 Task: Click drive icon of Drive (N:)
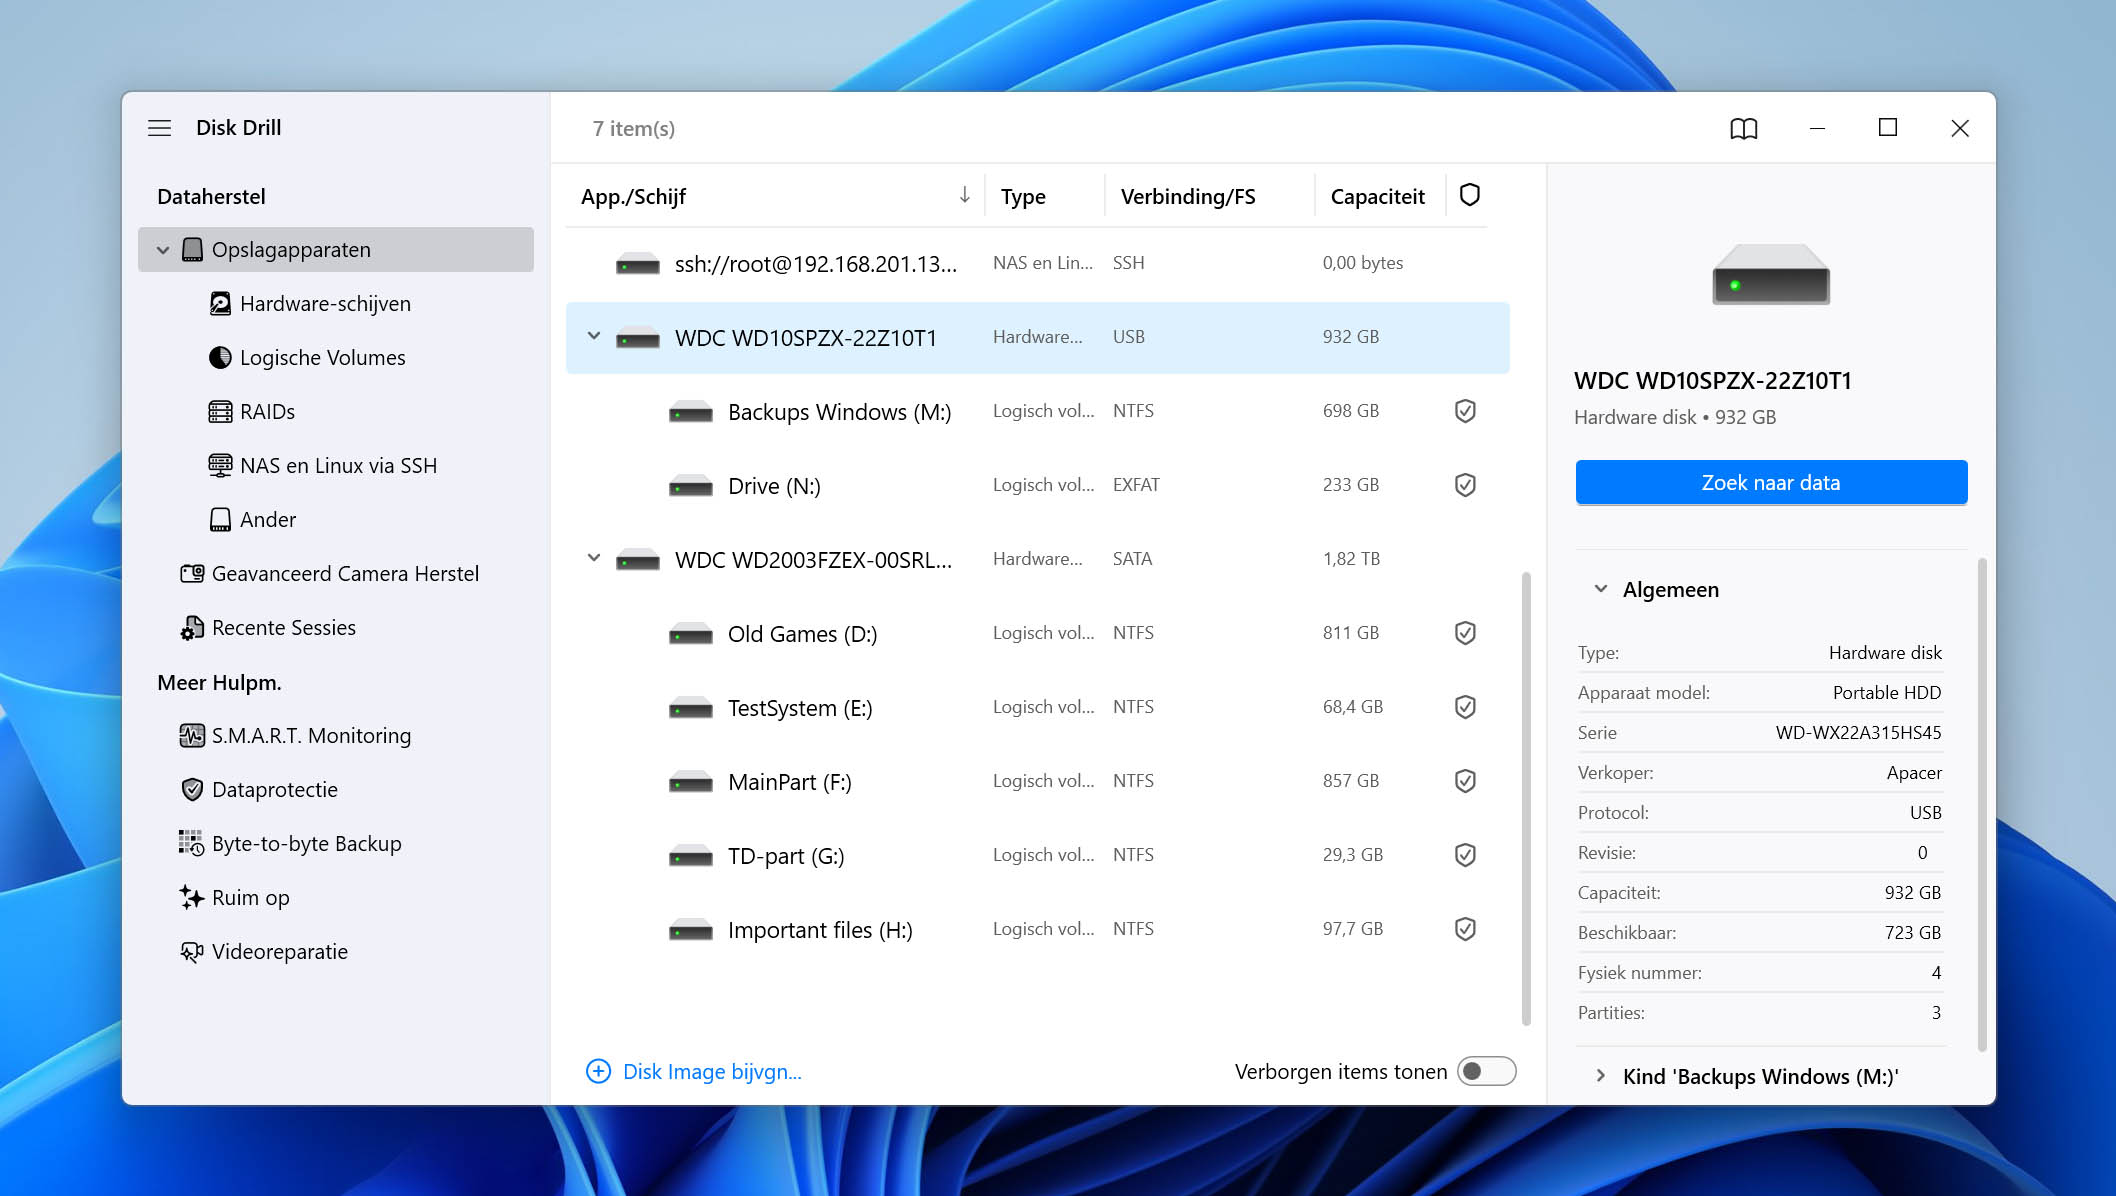(691, 486)
